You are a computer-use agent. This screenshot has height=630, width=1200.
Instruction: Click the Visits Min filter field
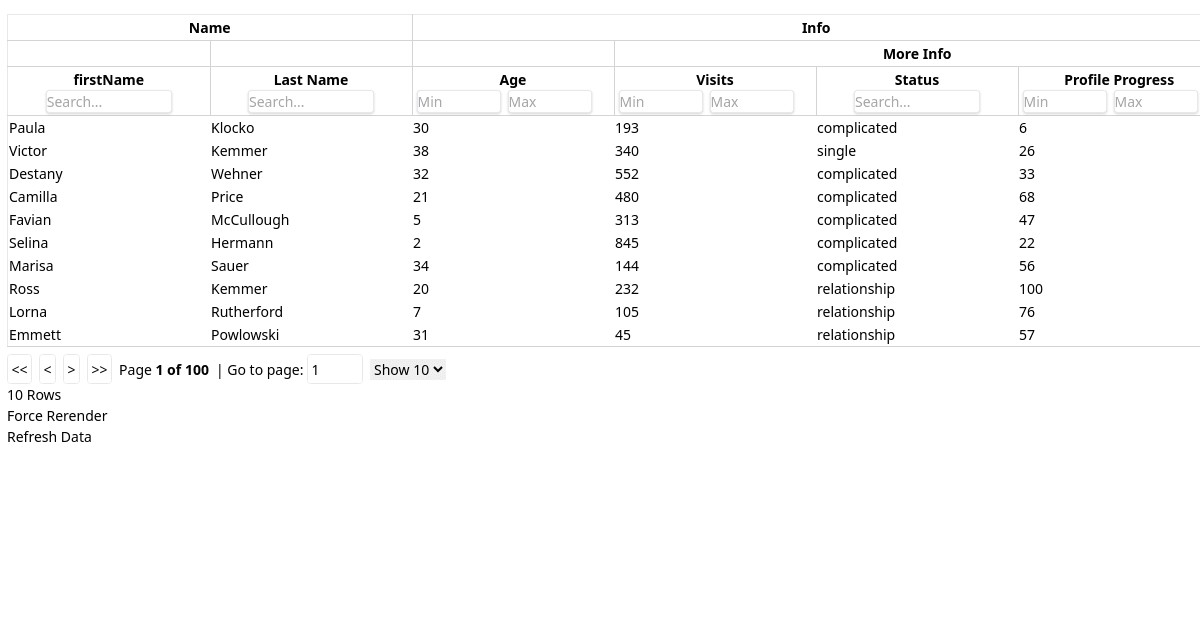pos(659,101)
